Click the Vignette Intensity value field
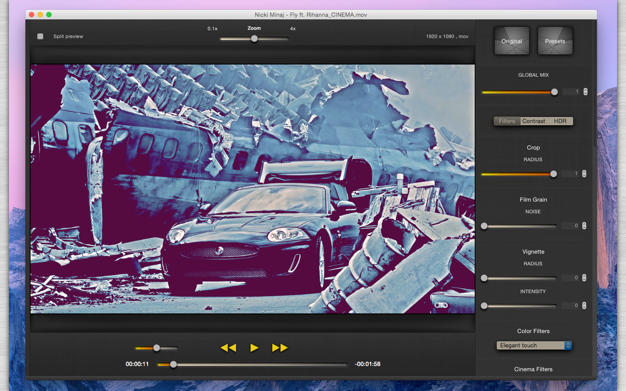The image size is (626, 391). (x=571, y=306)
